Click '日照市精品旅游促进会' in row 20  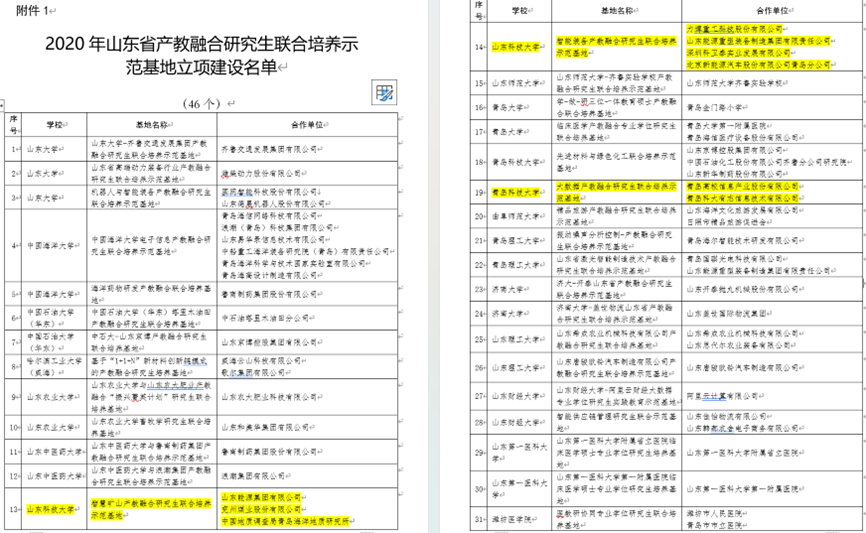(726, 222)
